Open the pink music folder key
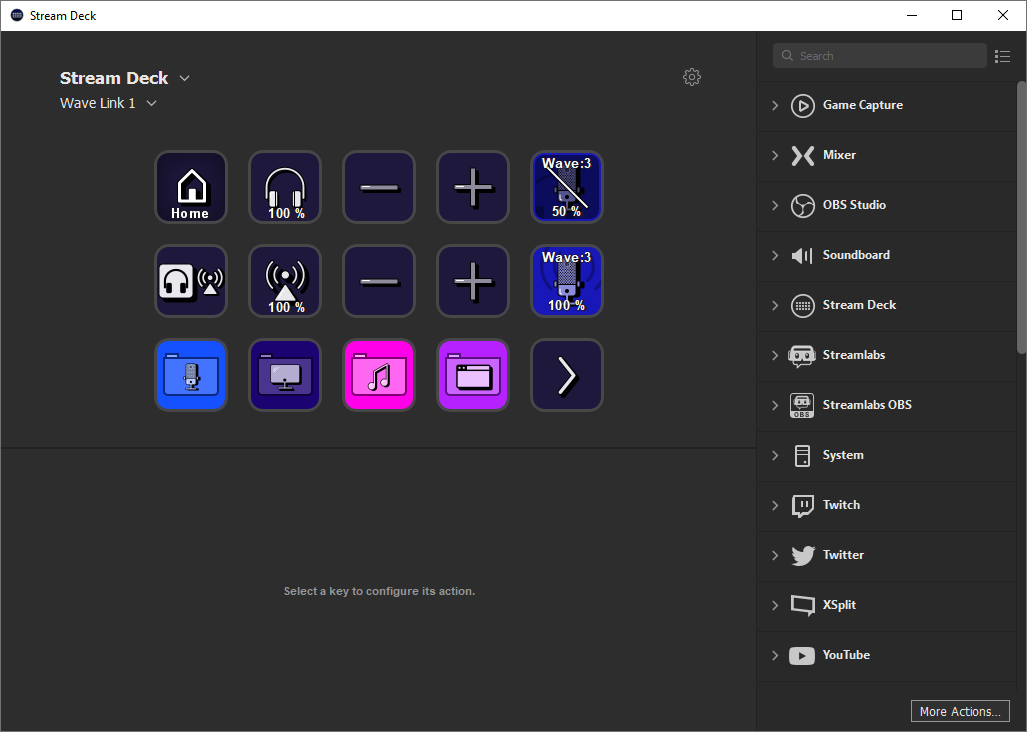The width and height of the screenshot is (1027, 732). [x=379, y=375]
